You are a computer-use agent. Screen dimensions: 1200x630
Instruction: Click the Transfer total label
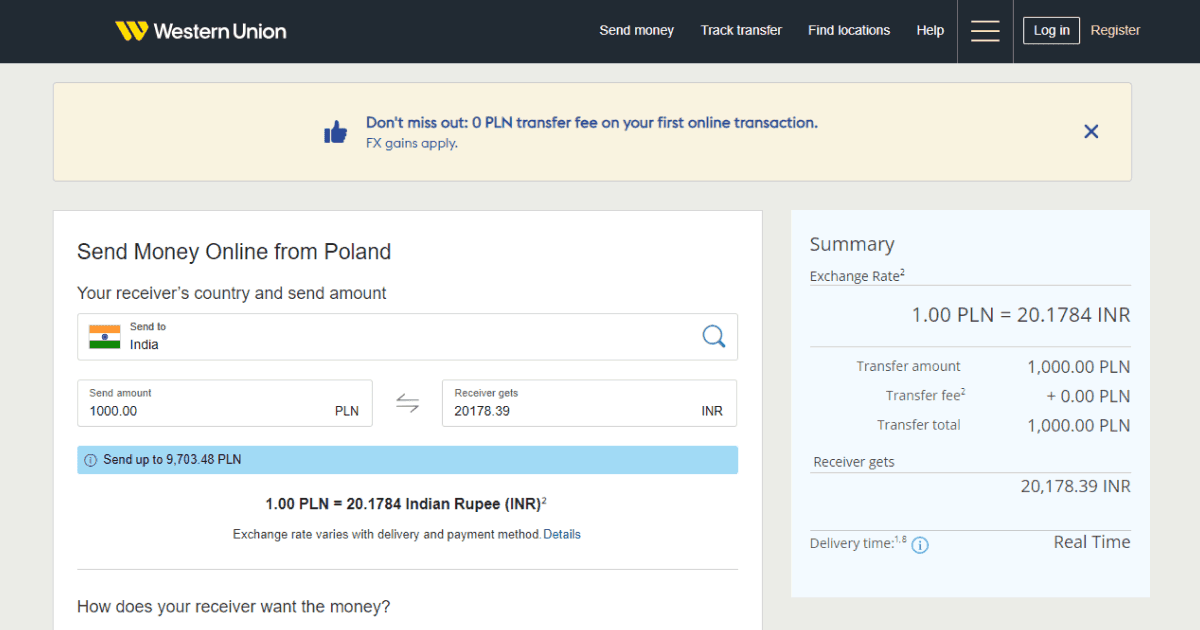[919, 425]
